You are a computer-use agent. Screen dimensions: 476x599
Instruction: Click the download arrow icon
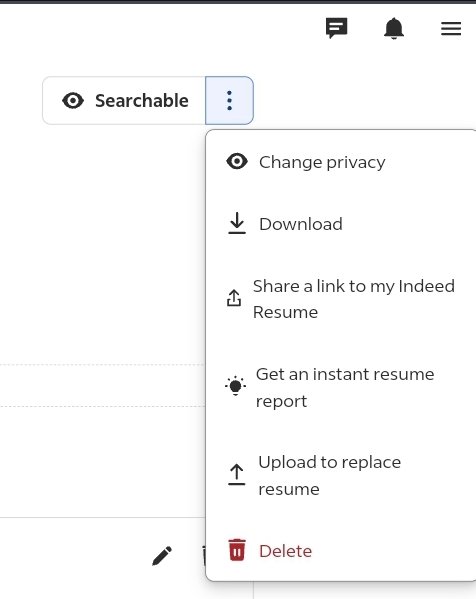tap(237, 223)
